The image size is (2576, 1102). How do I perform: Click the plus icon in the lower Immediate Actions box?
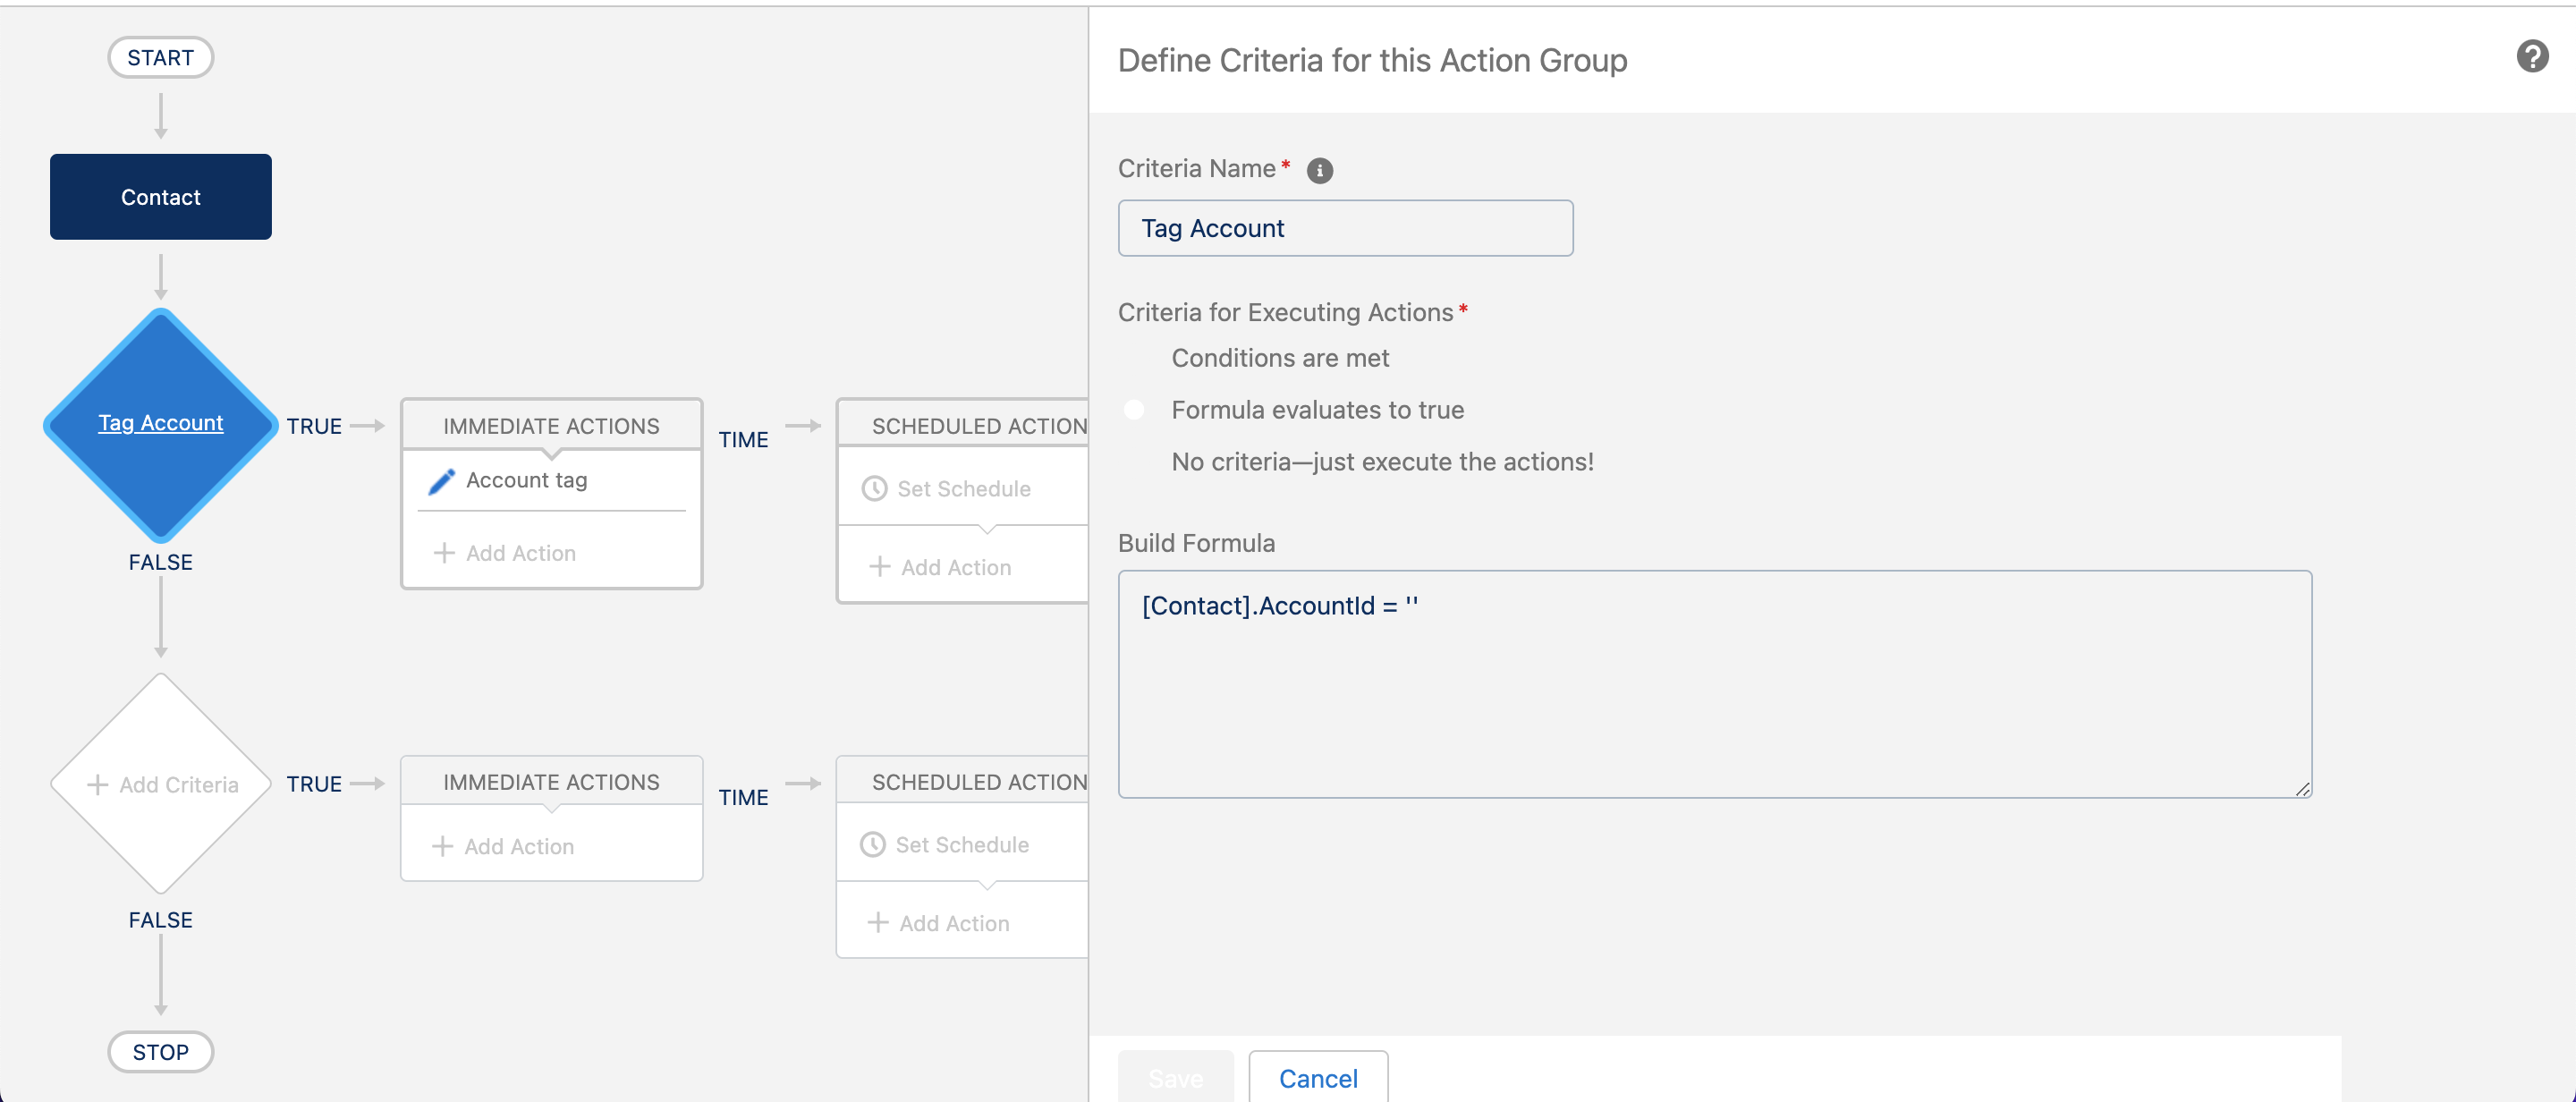(x=442, y=847)
